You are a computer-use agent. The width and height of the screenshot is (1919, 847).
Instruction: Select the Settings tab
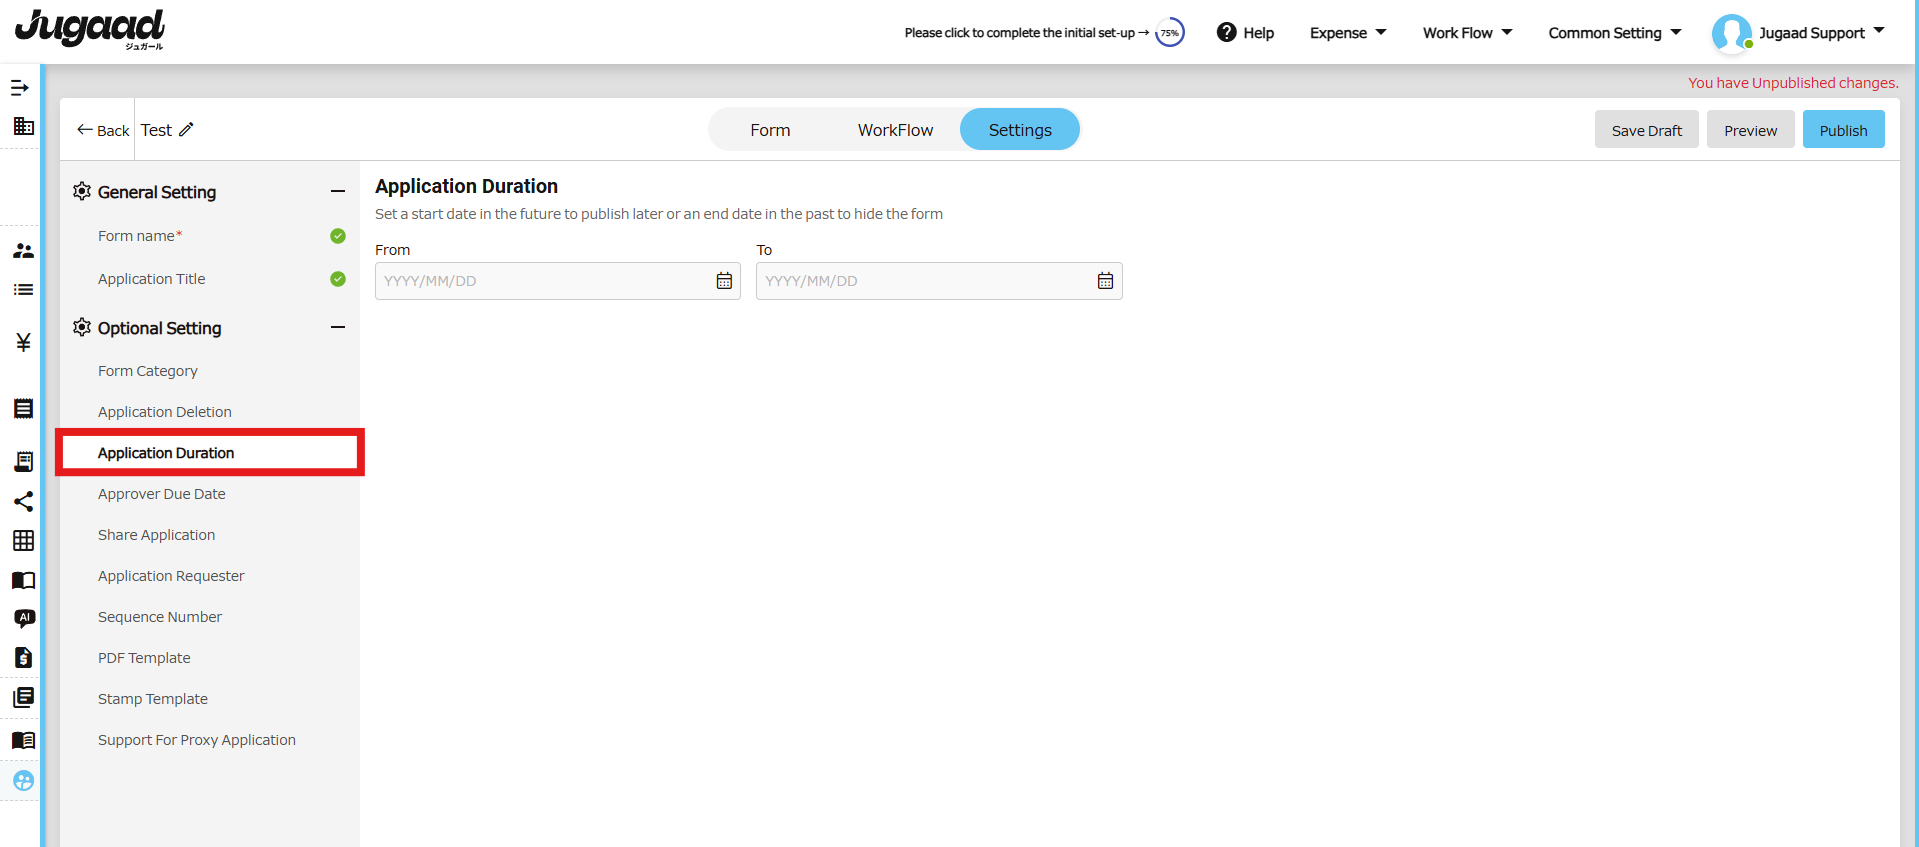pos(1020,130)
